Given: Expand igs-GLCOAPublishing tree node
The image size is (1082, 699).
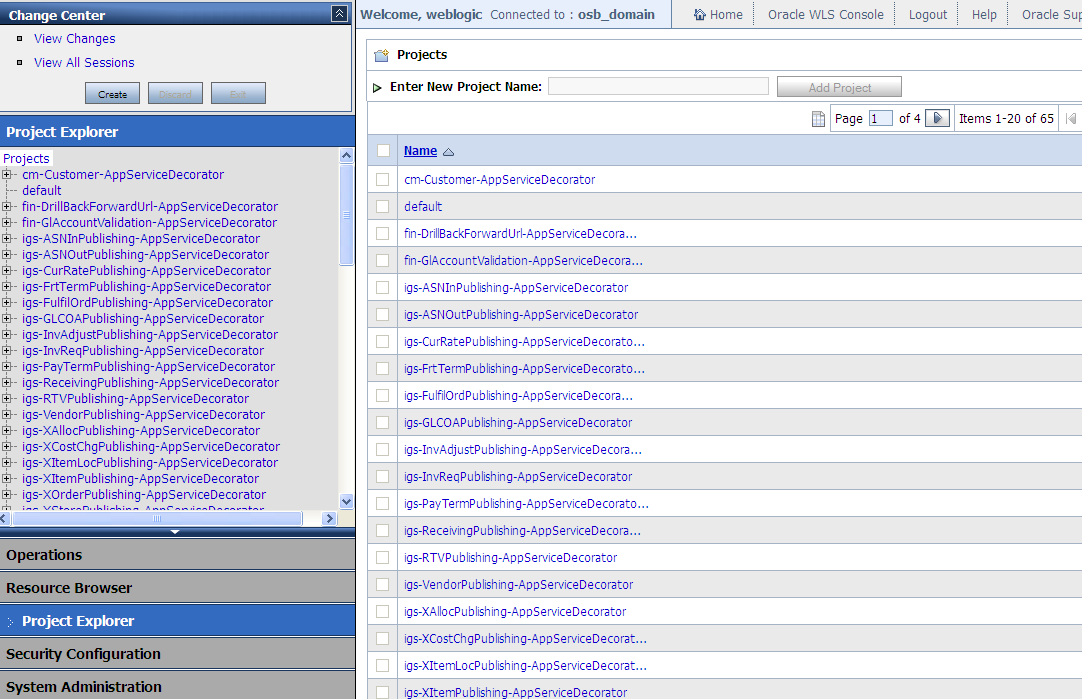Looking at the screenshot, I should pyautogui.click(x=6, y=318).
